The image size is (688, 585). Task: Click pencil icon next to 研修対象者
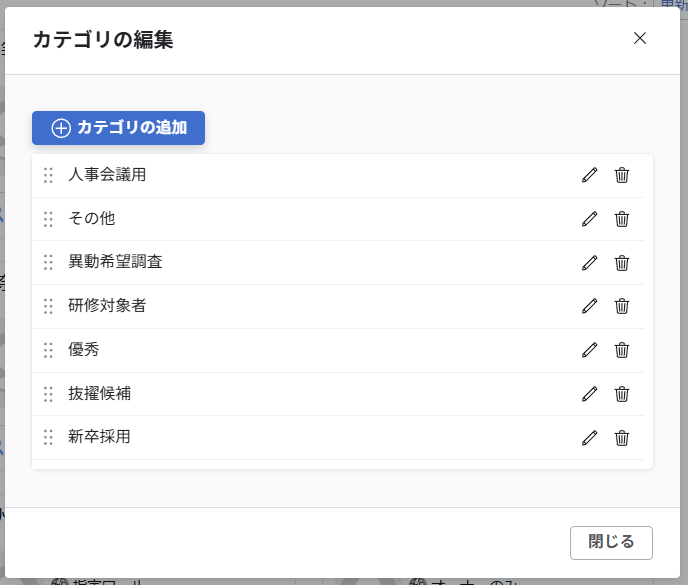pos(589,306)
